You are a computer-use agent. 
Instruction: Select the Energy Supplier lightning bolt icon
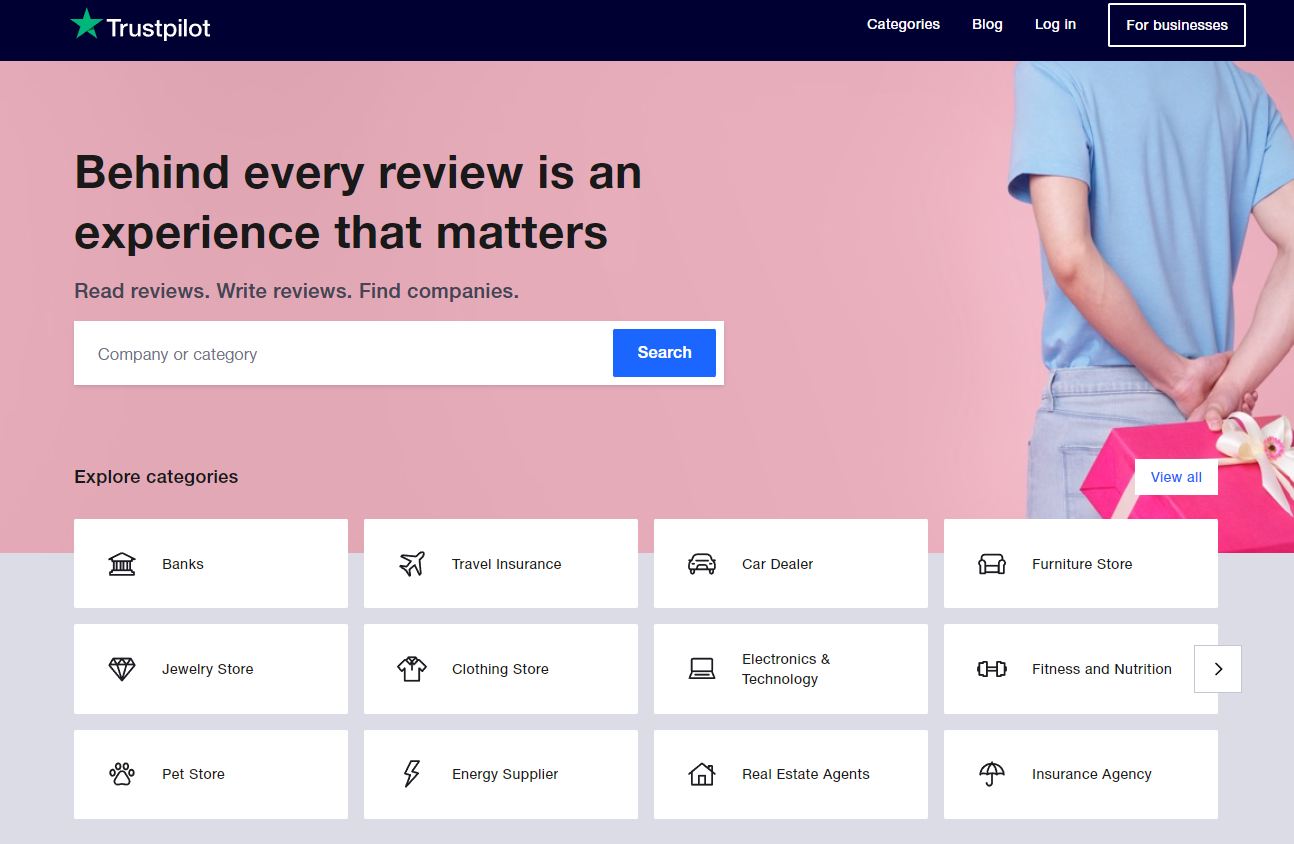coord(411,773)
